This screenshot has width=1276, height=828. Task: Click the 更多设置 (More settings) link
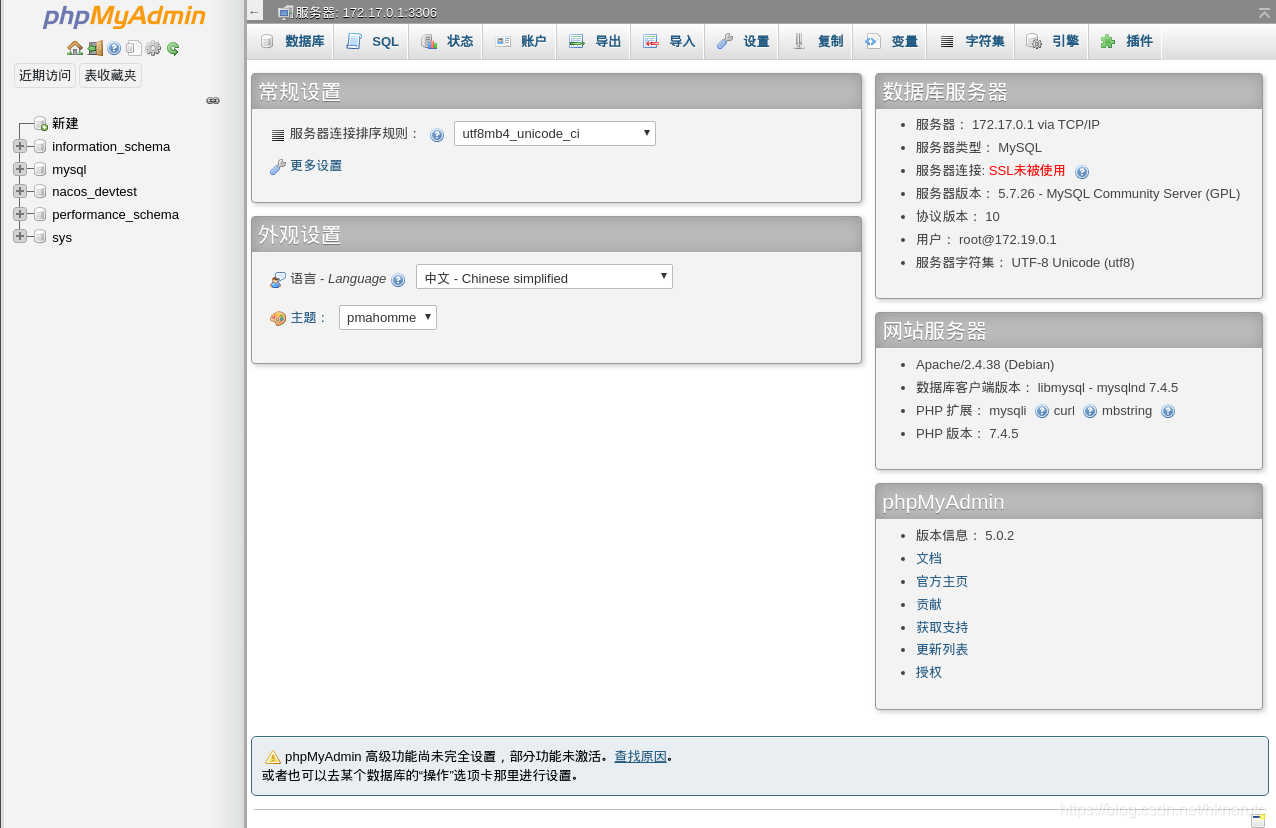coord(317,166)
